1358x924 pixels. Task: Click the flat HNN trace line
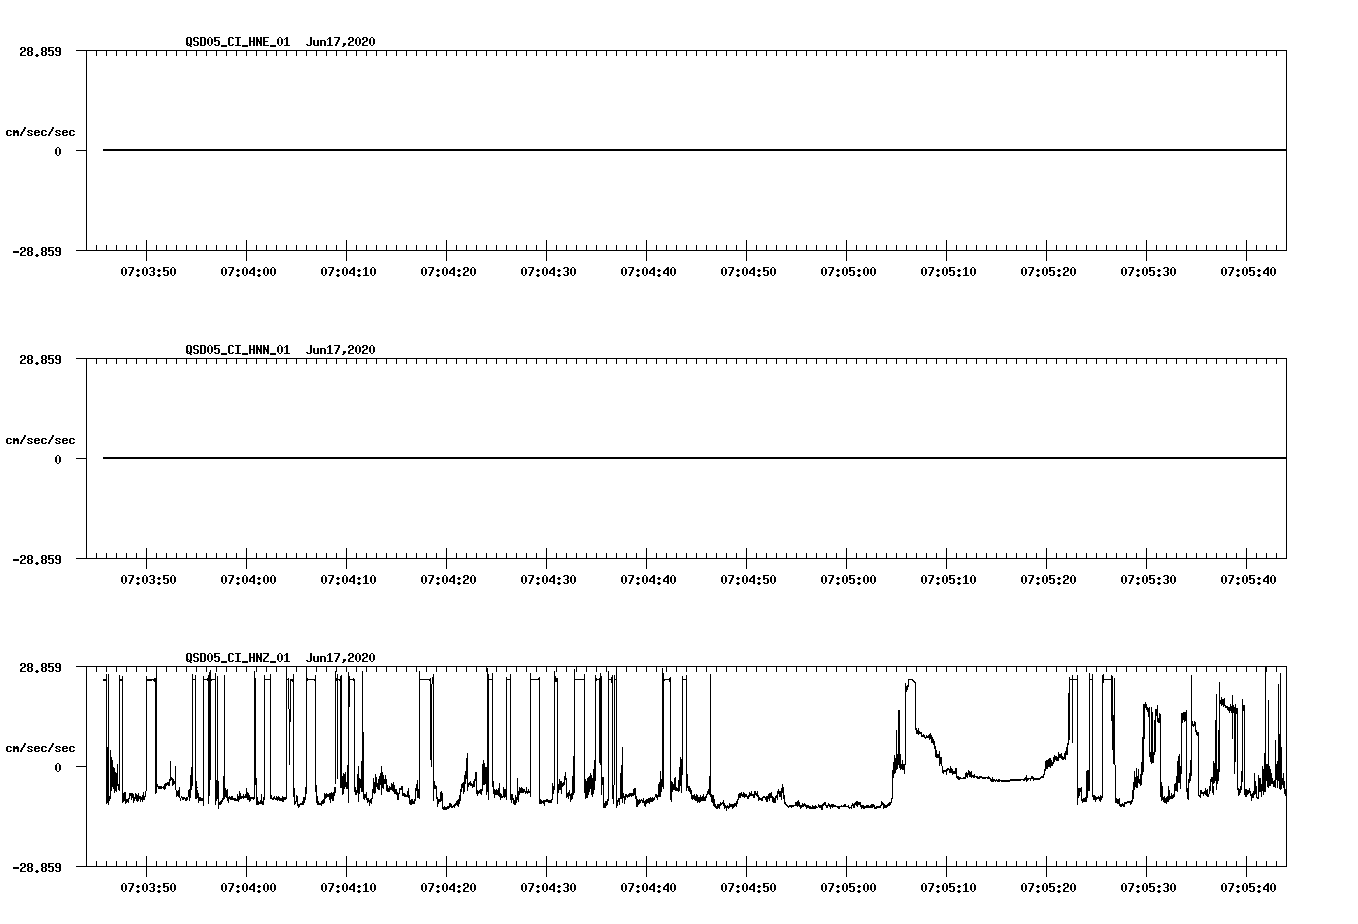[694, 458]
